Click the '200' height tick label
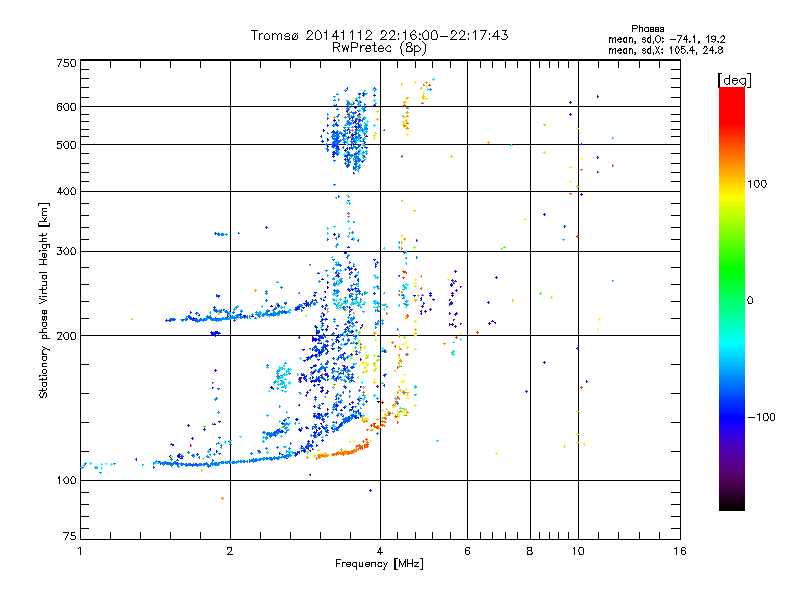 [66, 336]
